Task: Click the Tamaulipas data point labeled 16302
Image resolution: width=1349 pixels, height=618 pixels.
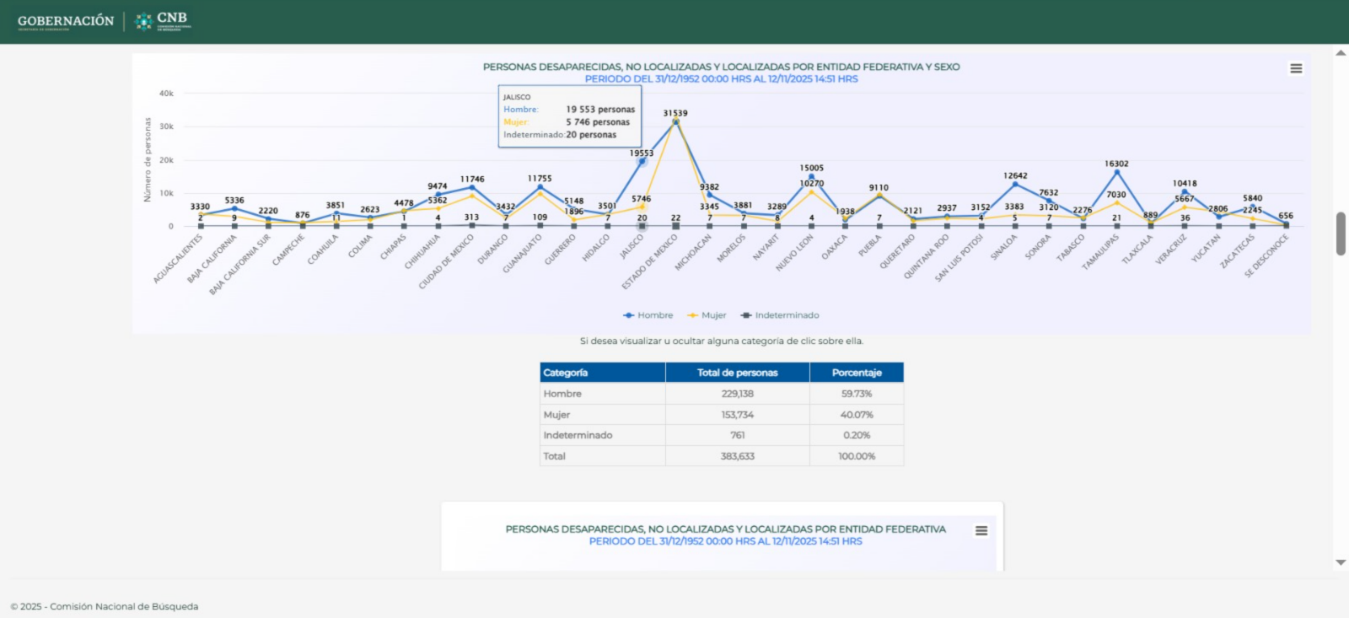Action: coord(1117,172)
